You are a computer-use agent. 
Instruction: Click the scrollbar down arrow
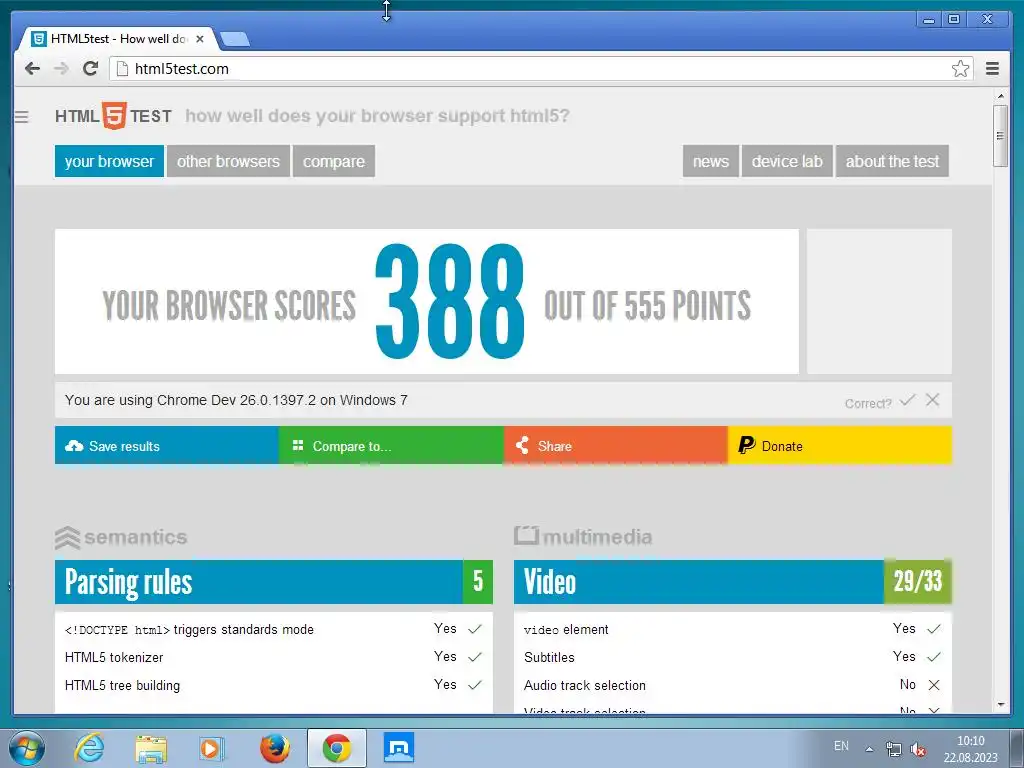pos(1000,705)
